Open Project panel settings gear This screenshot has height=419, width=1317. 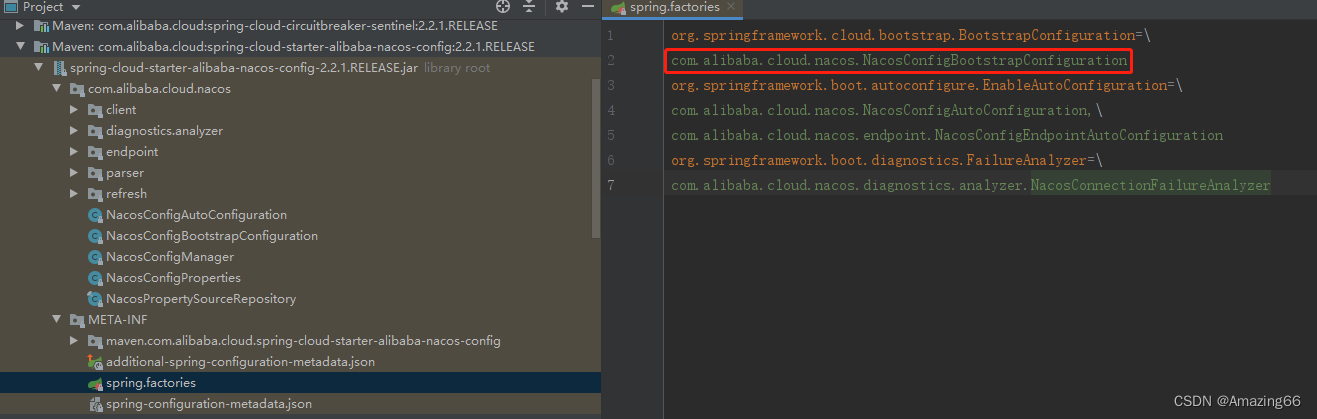(561, 6)
